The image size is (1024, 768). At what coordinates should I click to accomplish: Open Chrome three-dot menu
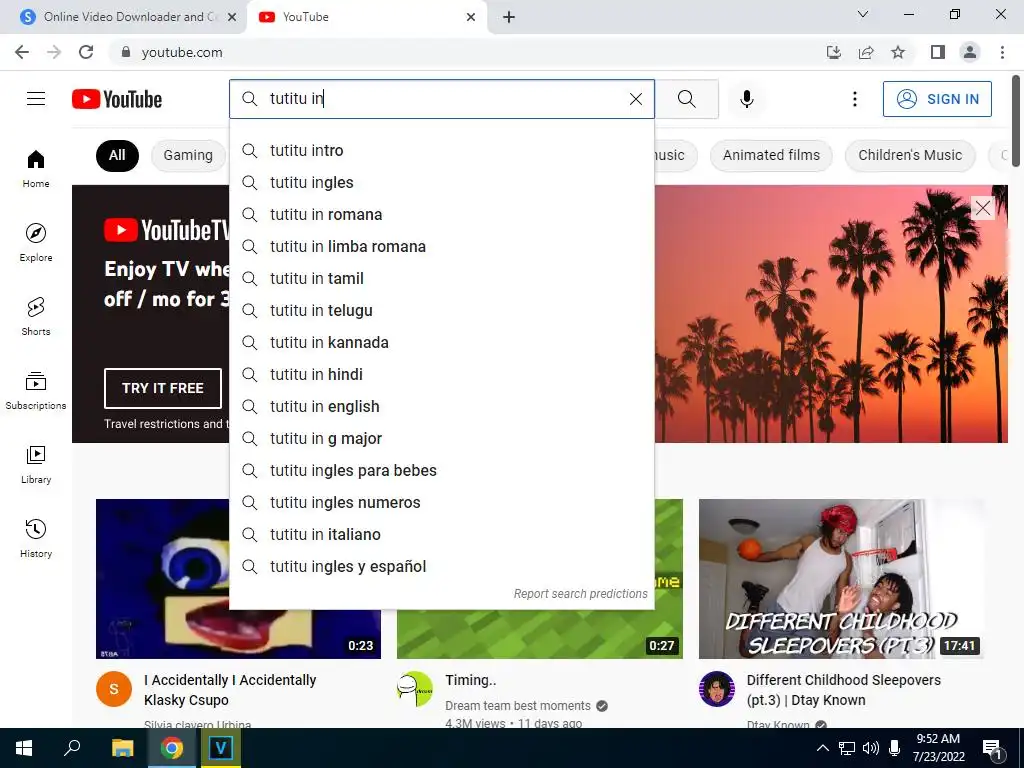[x=1002, y=52]
